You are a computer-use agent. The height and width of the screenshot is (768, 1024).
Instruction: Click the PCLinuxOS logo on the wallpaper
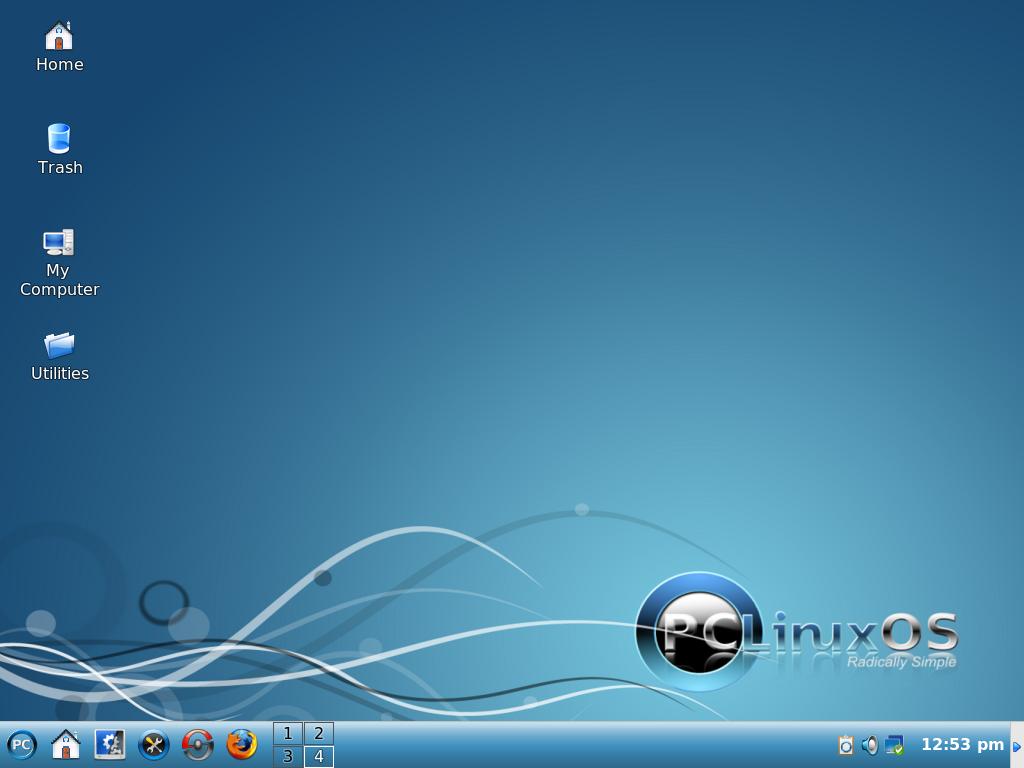click(x=796, y=632)
